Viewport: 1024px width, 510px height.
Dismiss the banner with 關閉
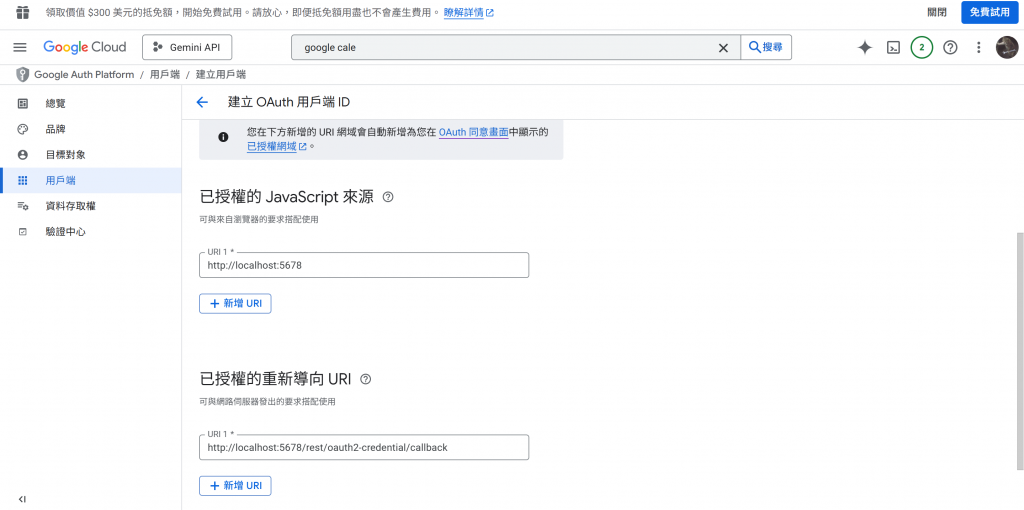point(936,12)
